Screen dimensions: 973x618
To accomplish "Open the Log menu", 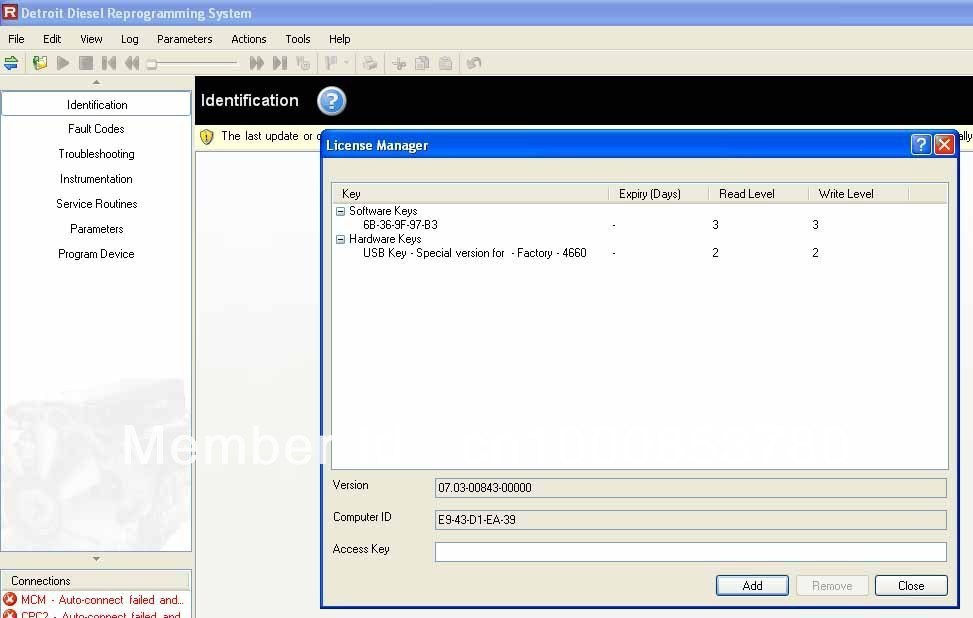I will (x=130, y=39).
